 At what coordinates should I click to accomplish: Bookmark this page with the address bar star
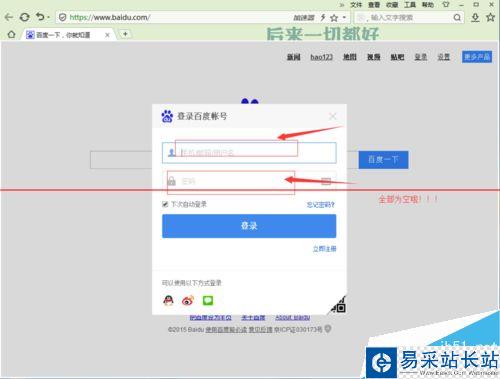pos(334,17)
